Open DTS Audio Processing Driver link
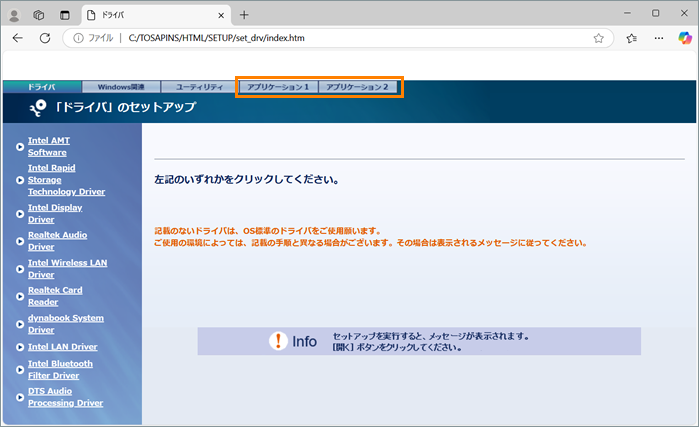The width and height of the screenshot is (699, 427). (x=65, y=397)
